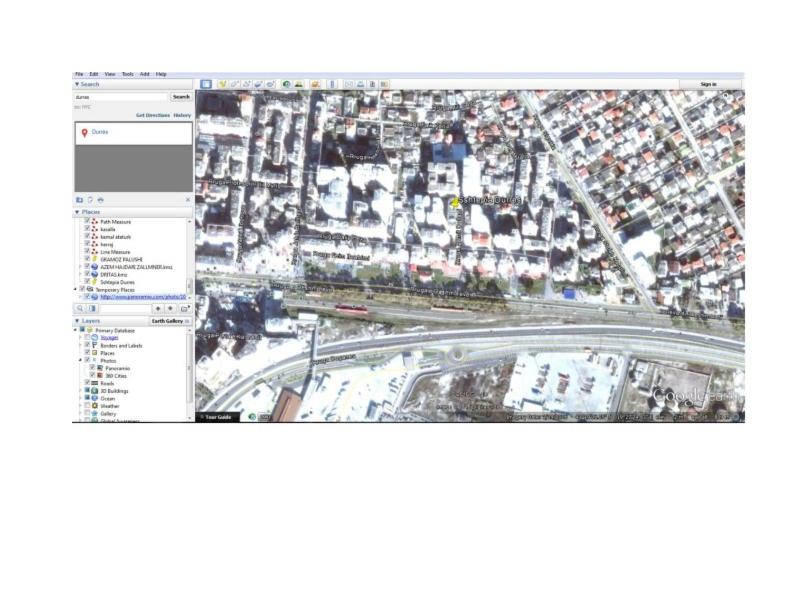This screenshot has width=792, height=612.
Task: Click the Print icon in the toolbar
Action: click(x=361, y=84)
